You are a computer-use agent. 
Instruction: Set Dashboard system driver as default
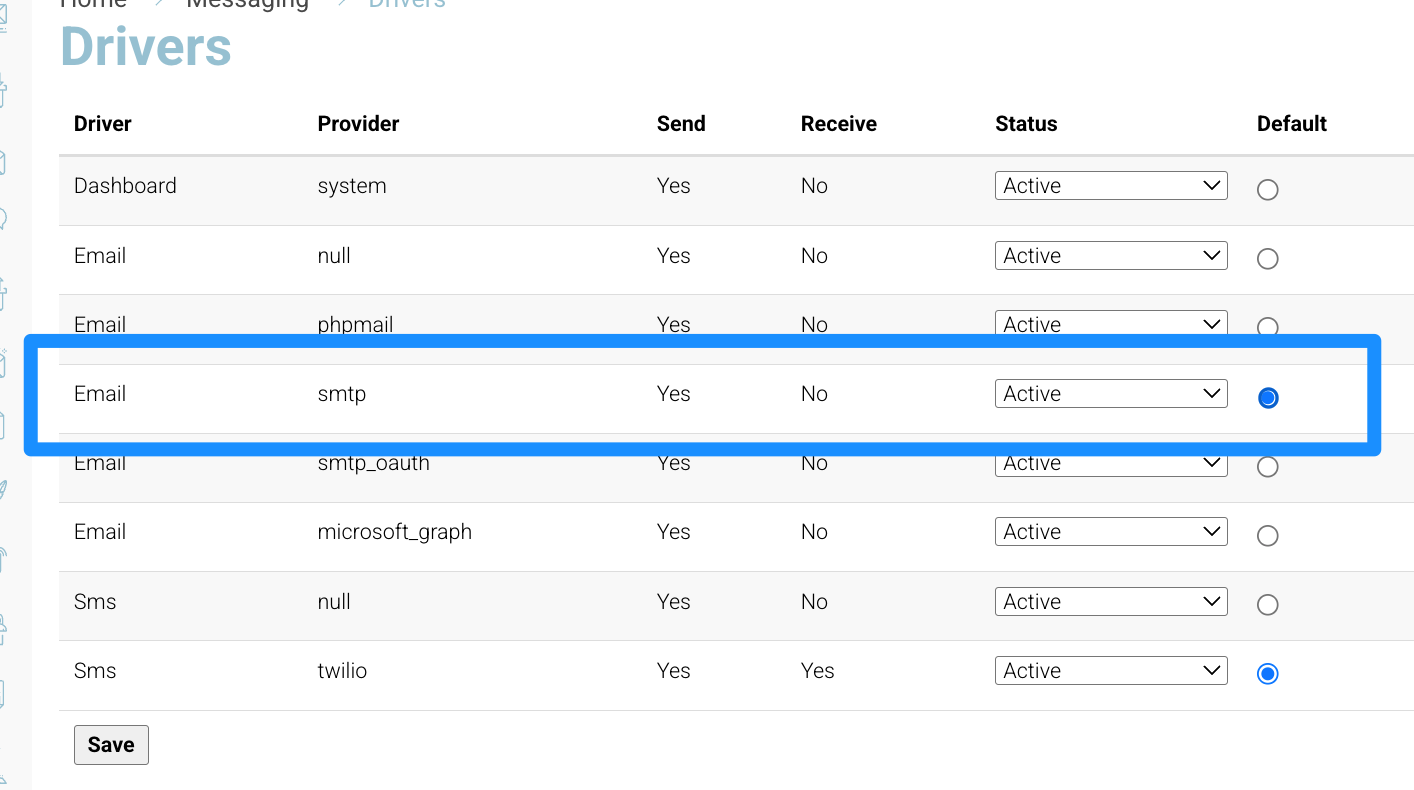pyautogui.click(x=1267, y=190)
